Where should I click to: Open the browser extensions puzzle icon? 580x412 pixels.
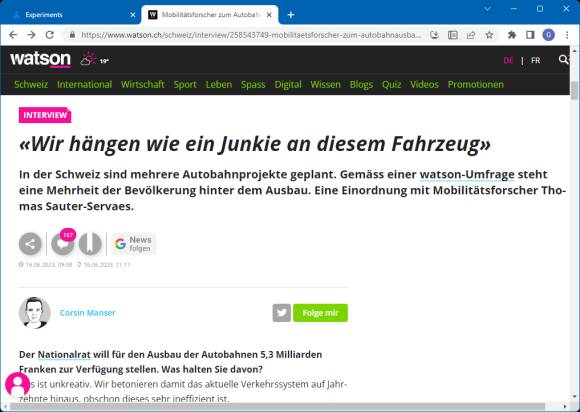pyautogui.click(x=512, y=35)
